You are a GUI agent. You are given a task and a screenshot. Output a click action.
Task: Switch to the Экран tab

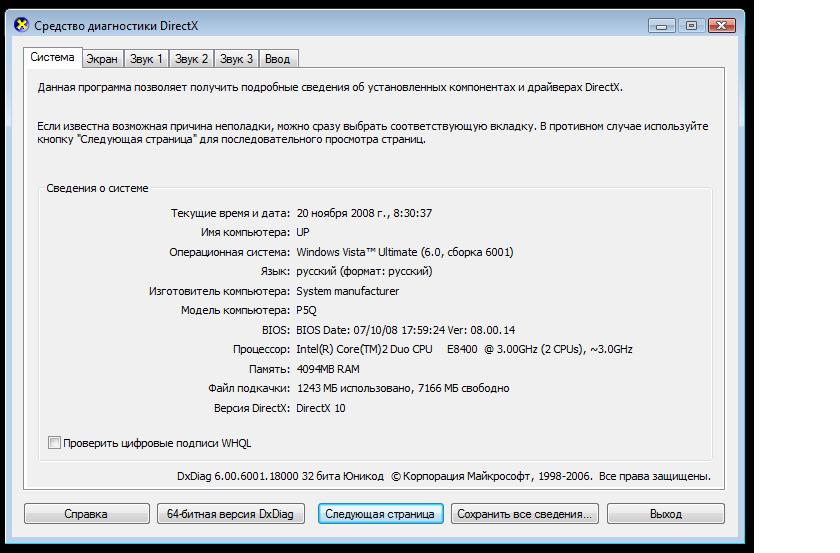click(102, 59)
